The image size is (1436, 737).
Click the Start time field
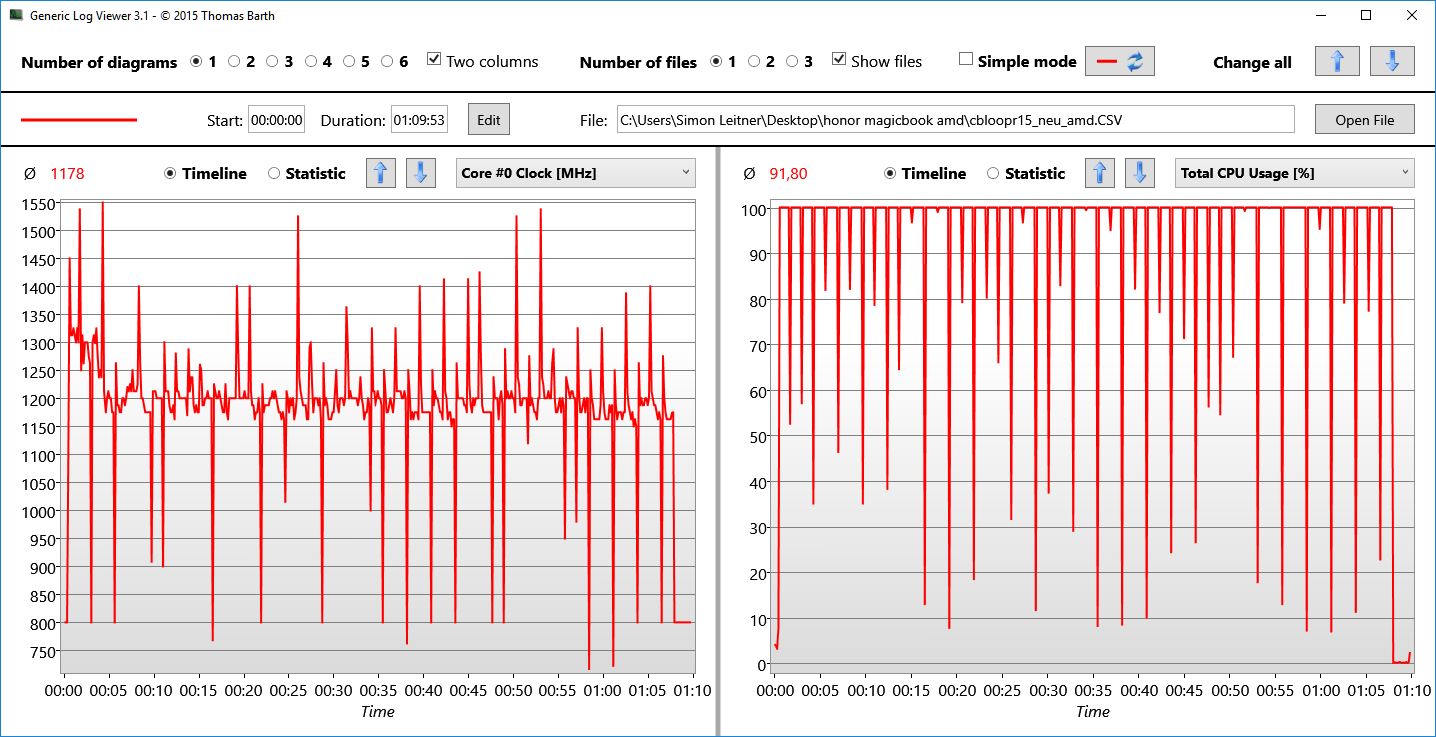point(276,120)
